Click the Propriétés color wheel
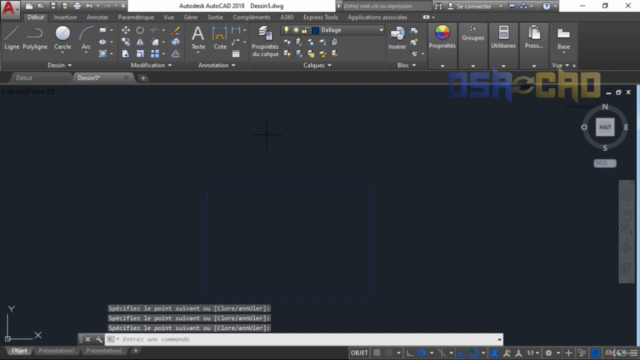 tap(442, 32)
